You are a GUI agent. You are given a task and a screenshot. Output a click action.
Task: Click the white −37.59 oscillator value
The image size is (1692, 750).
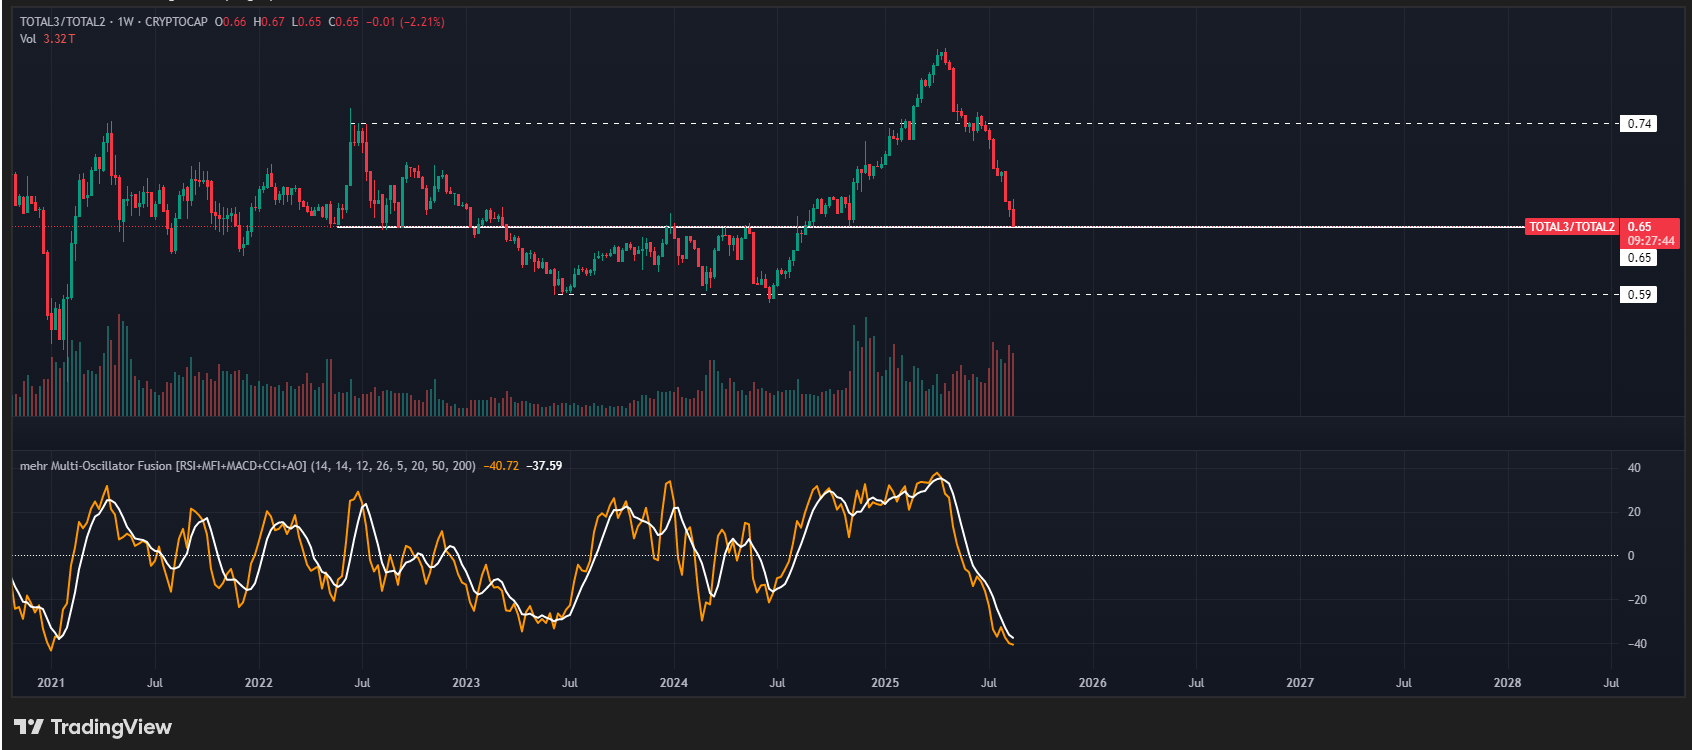(x=544, y=466)
